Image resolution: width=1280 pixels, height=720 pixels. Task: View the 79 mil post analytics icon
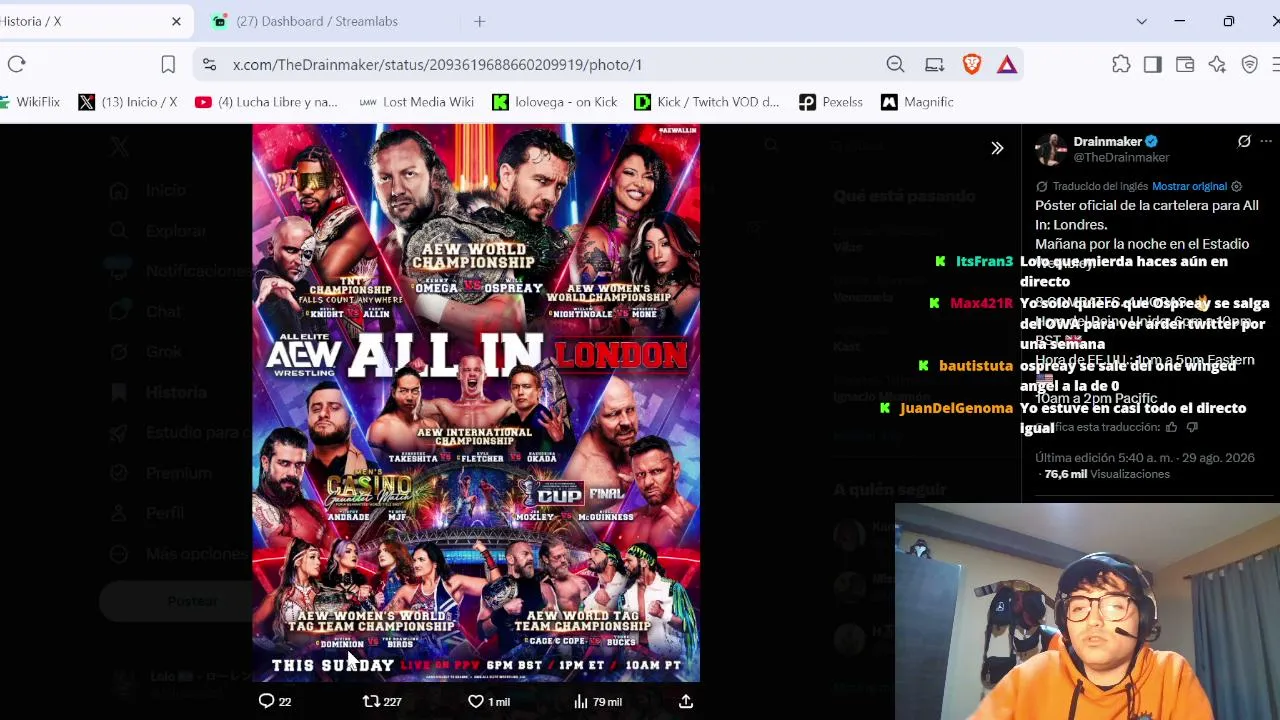coord(581,701)
